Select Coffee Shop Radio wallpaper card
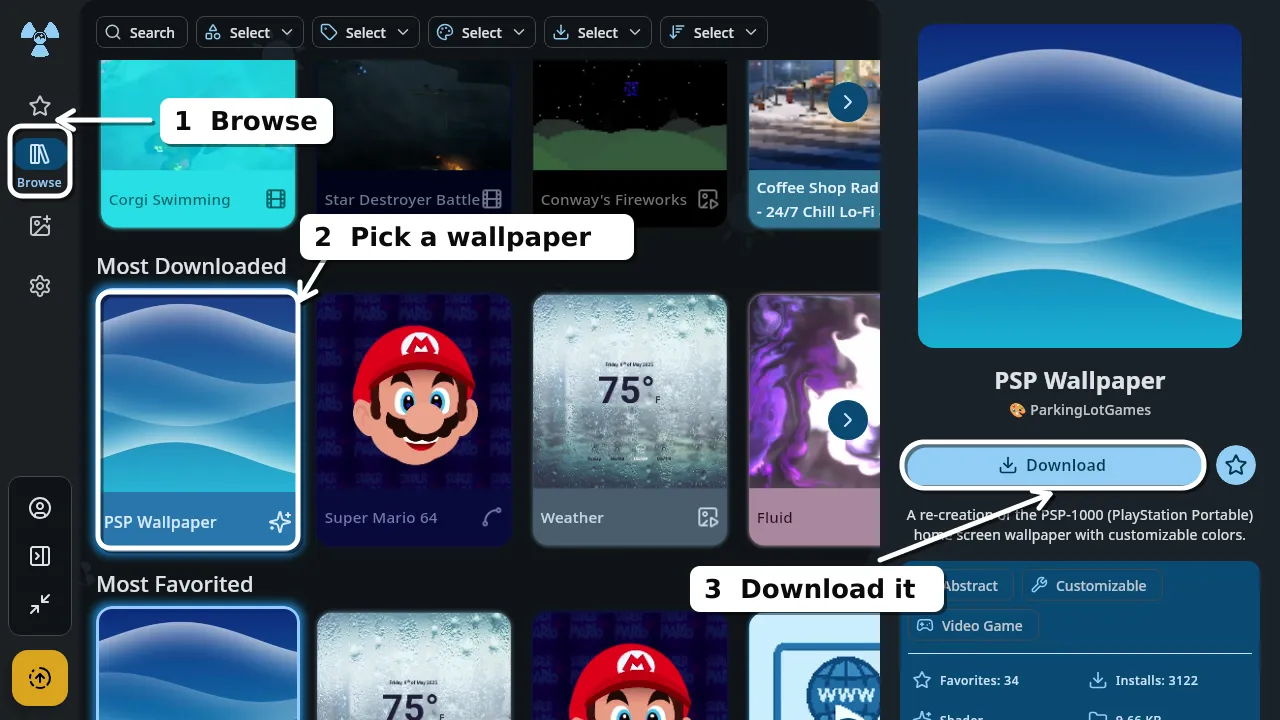The width and height of the screenshot is (1280, 720). (814, 143)
